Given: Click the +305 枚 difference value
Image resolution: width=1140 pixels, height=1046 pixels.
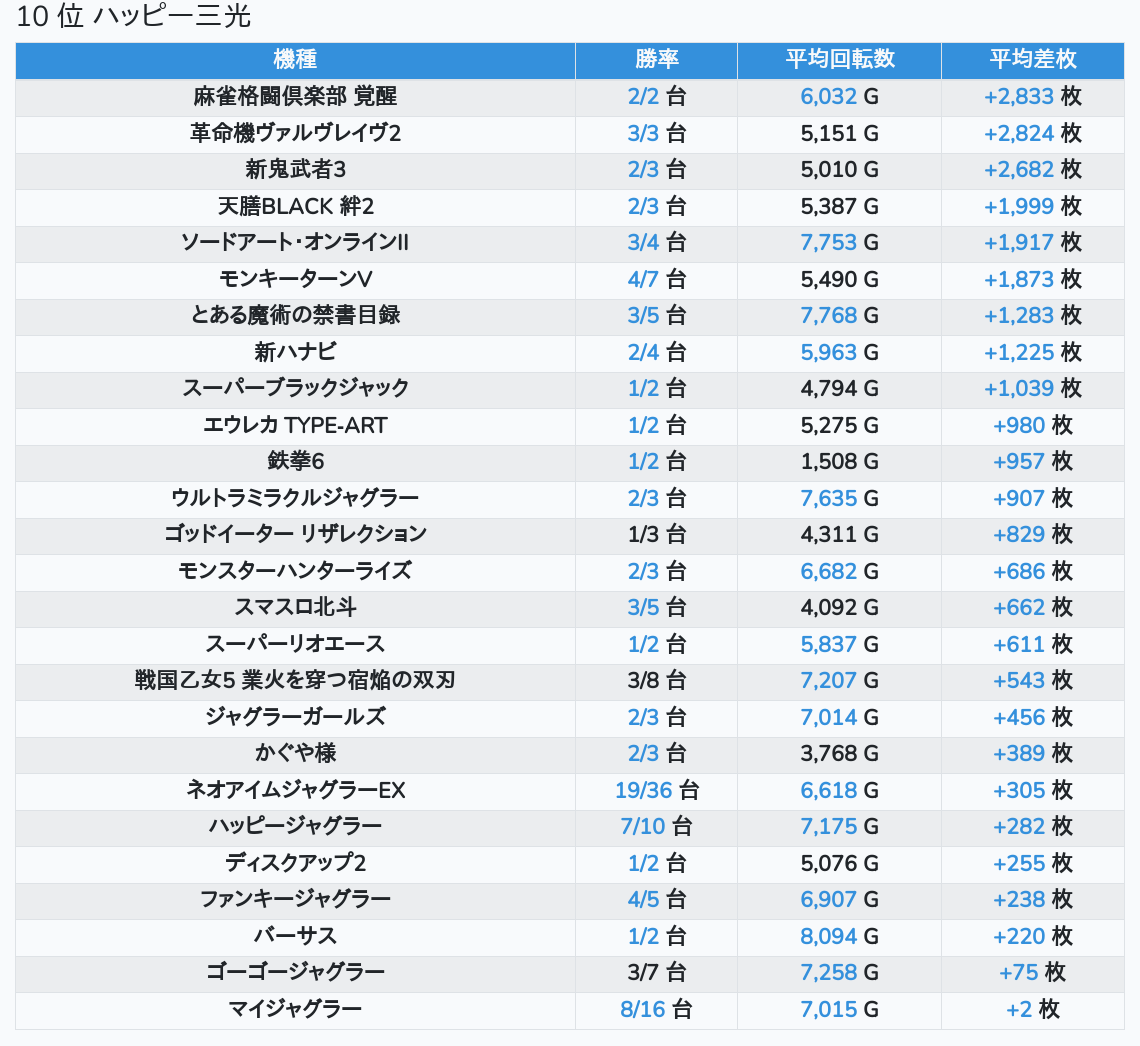Looking at the screenshot, I should click(x=1032, y=791).
